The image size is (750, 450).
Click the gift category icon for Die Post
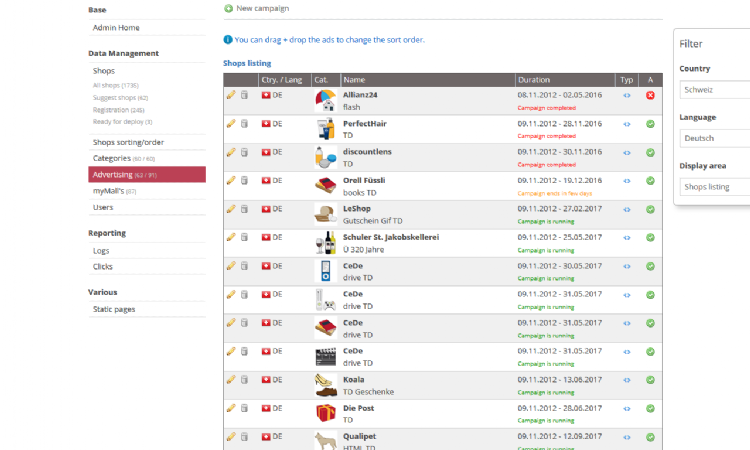(x=325, y=413)
